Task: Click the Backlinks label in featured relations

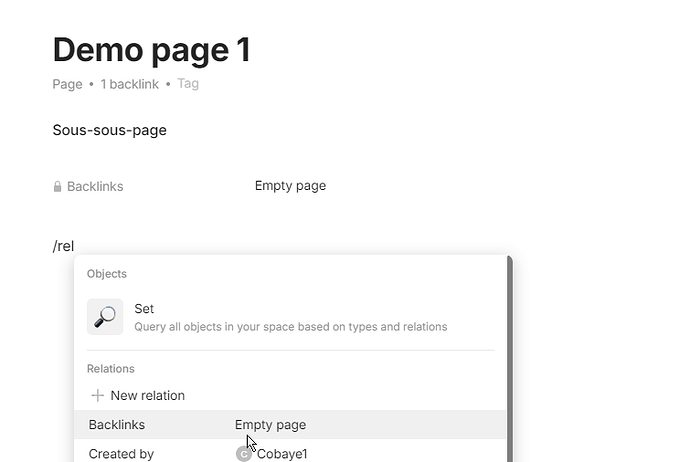Action: click(x=95, y=187)
